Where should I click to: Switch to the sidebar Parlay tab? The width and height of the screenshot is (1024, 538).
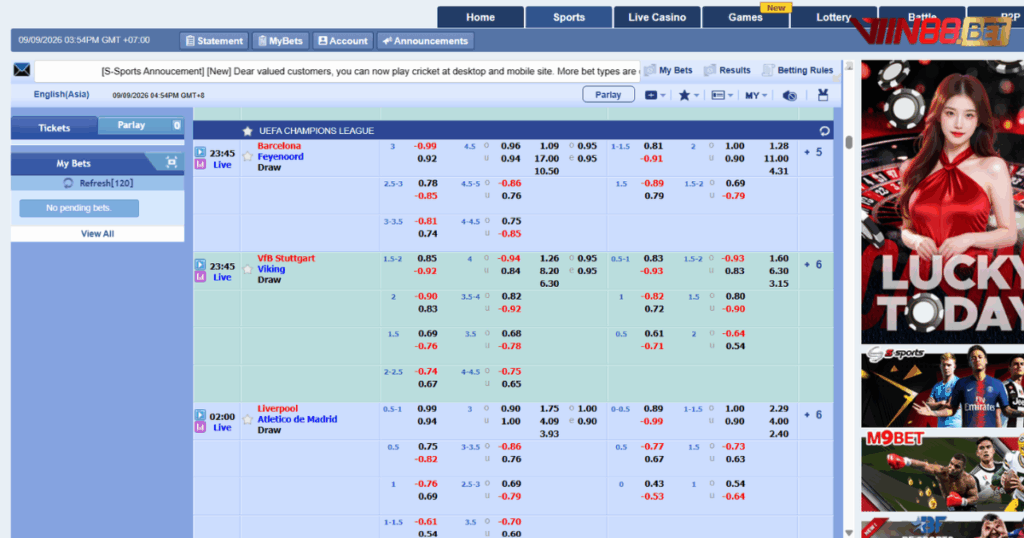click(140, 125)
